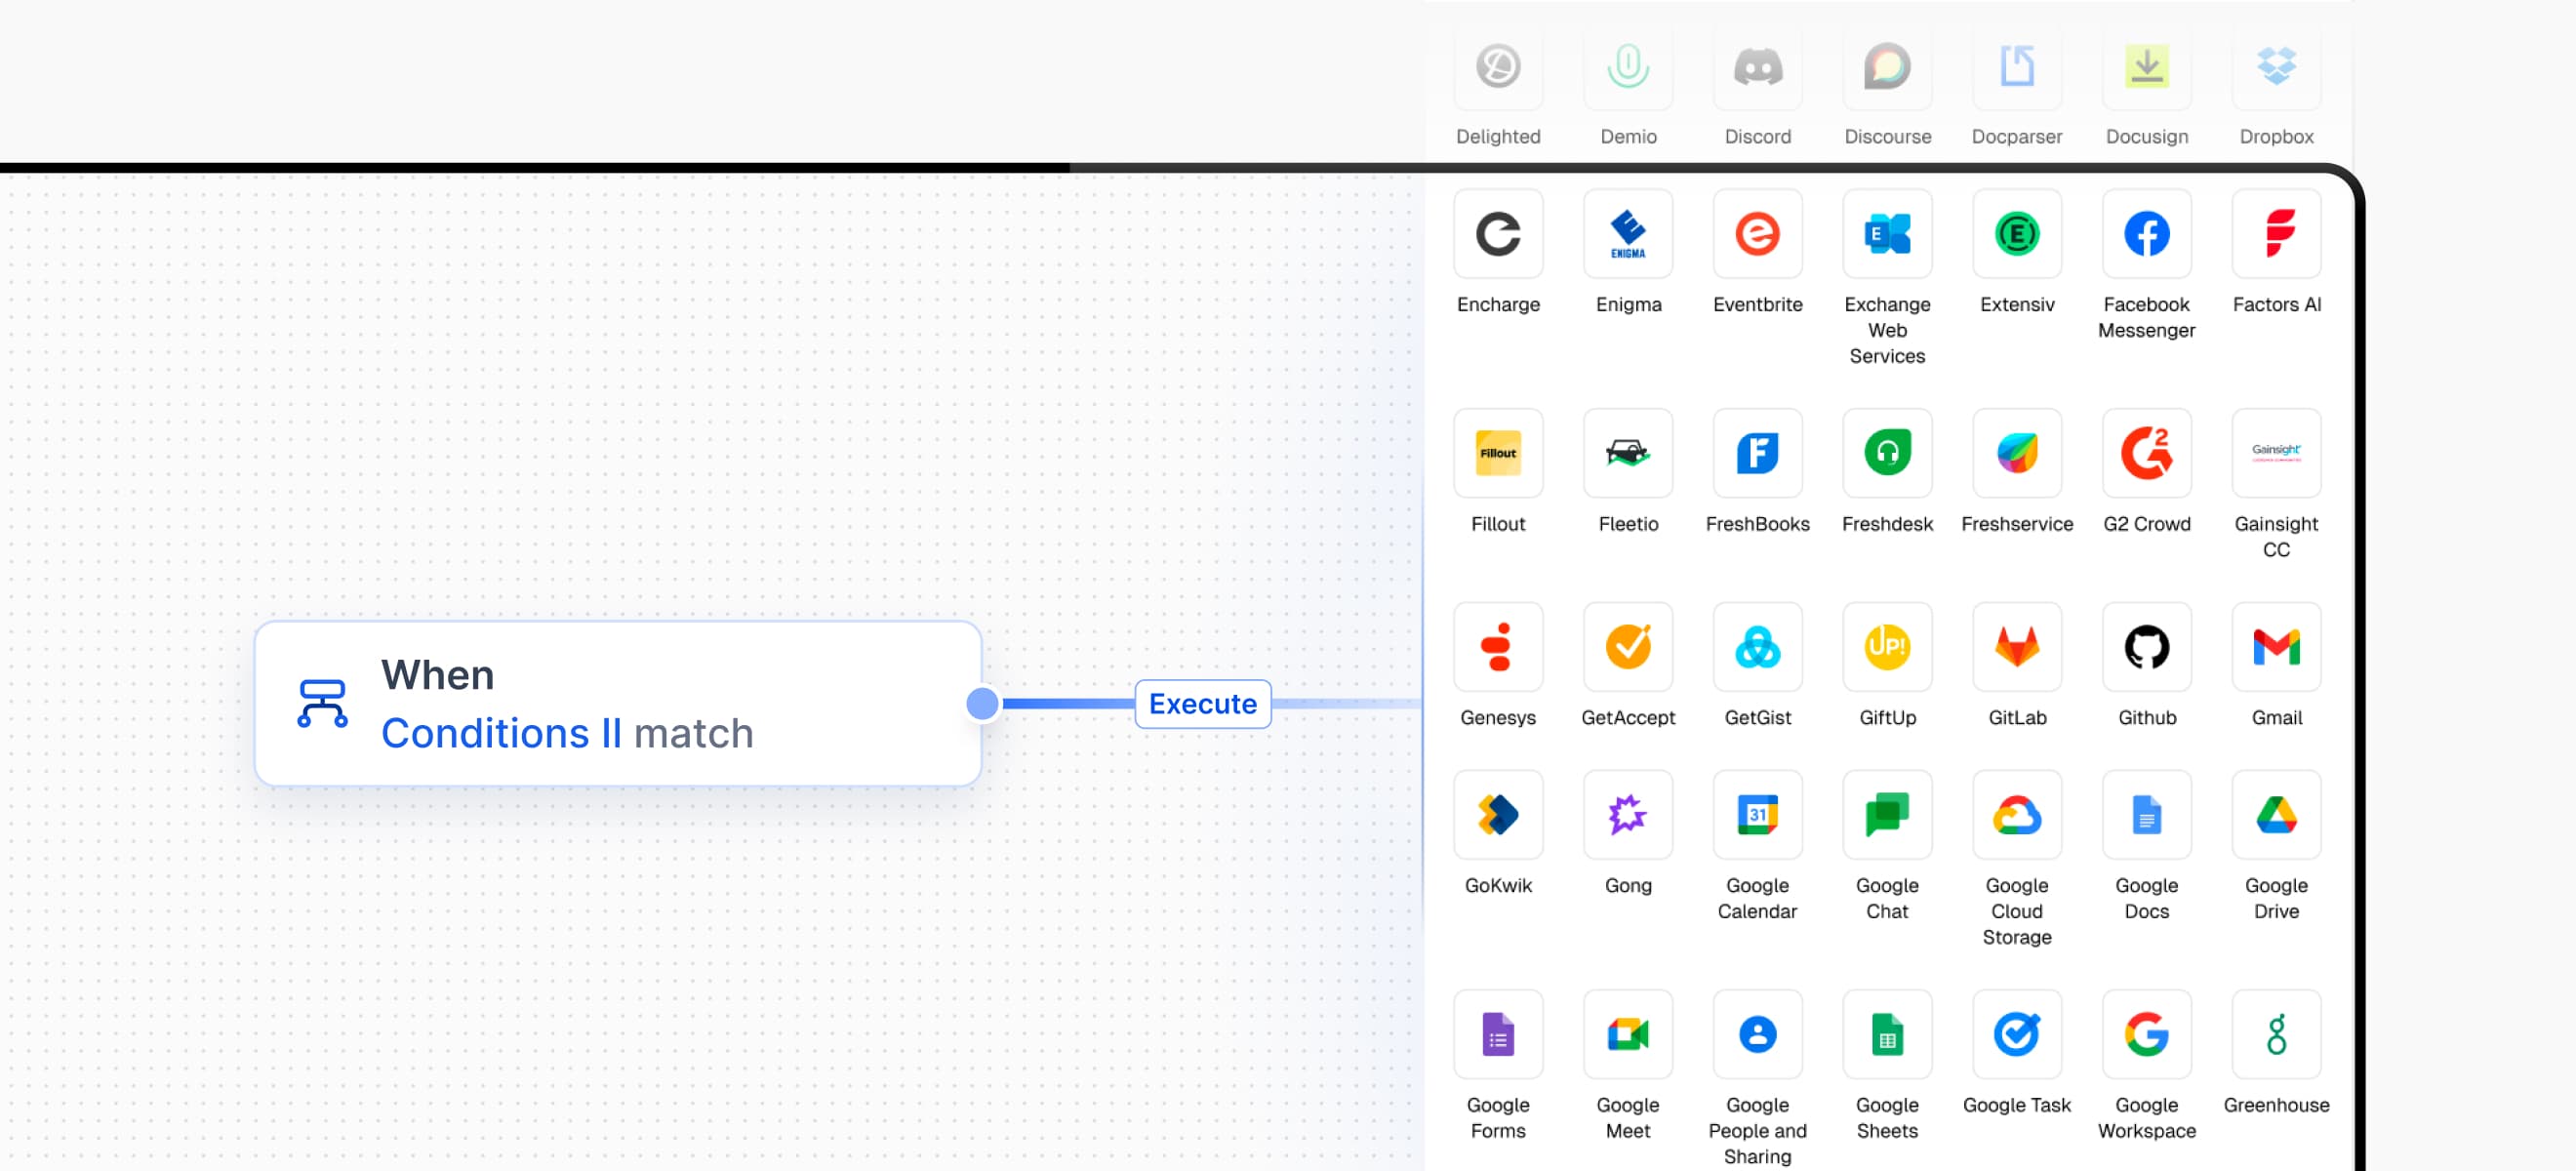Select the Fillout app icon
This screenshot has width=2576, height=1171.
(1497, 453)
